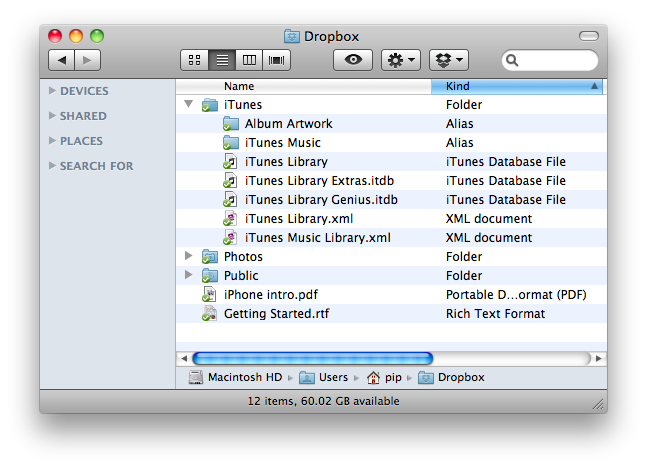This screenshot has height=468, width=647.
Task: Expand the Photos folder disclosure triangle
Action: click(x=189, y=256)
